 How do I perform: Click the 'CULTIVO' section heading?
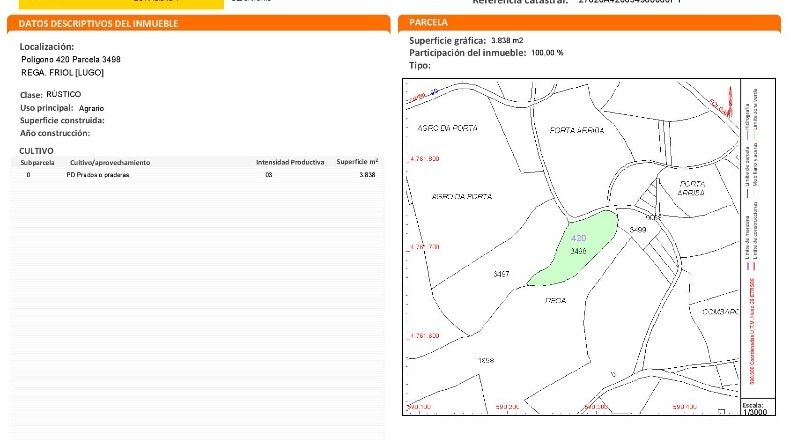[36, 151]
